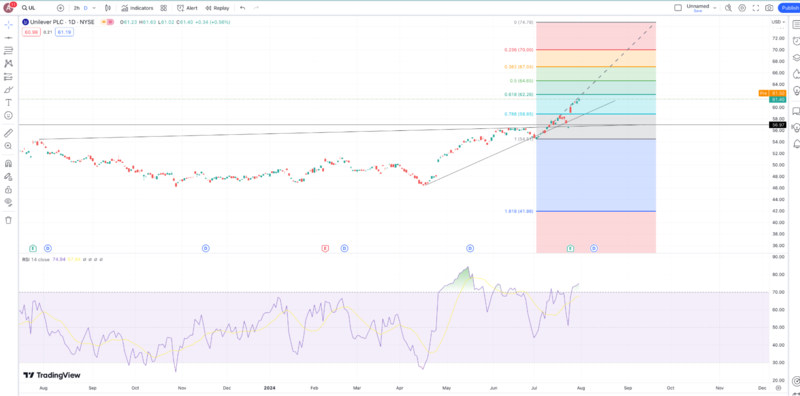Open the Unnamed layout save menu
The width and height of the screenshot is (800, 396).
[702, 8]
